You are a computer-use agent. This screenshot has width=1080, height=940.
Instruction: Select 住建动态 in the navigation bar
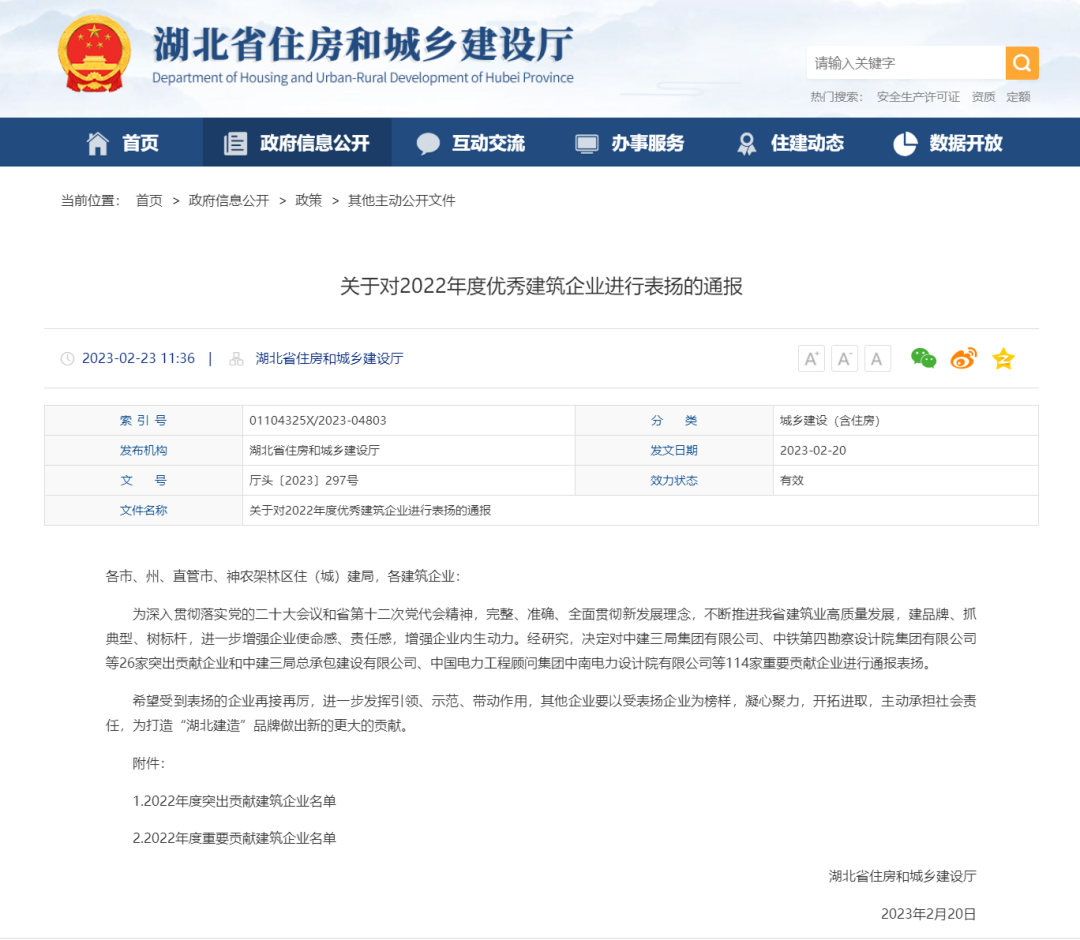point(790,143)
